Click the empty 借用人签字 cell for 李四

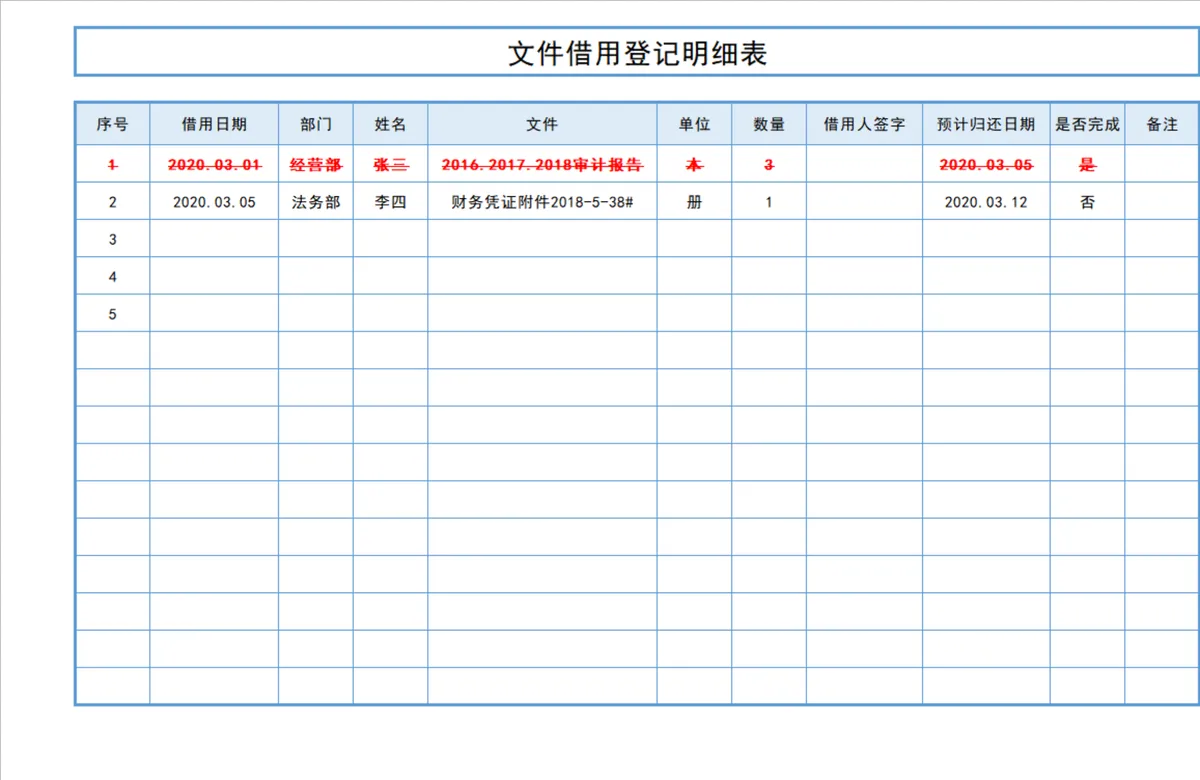[864, 201]
